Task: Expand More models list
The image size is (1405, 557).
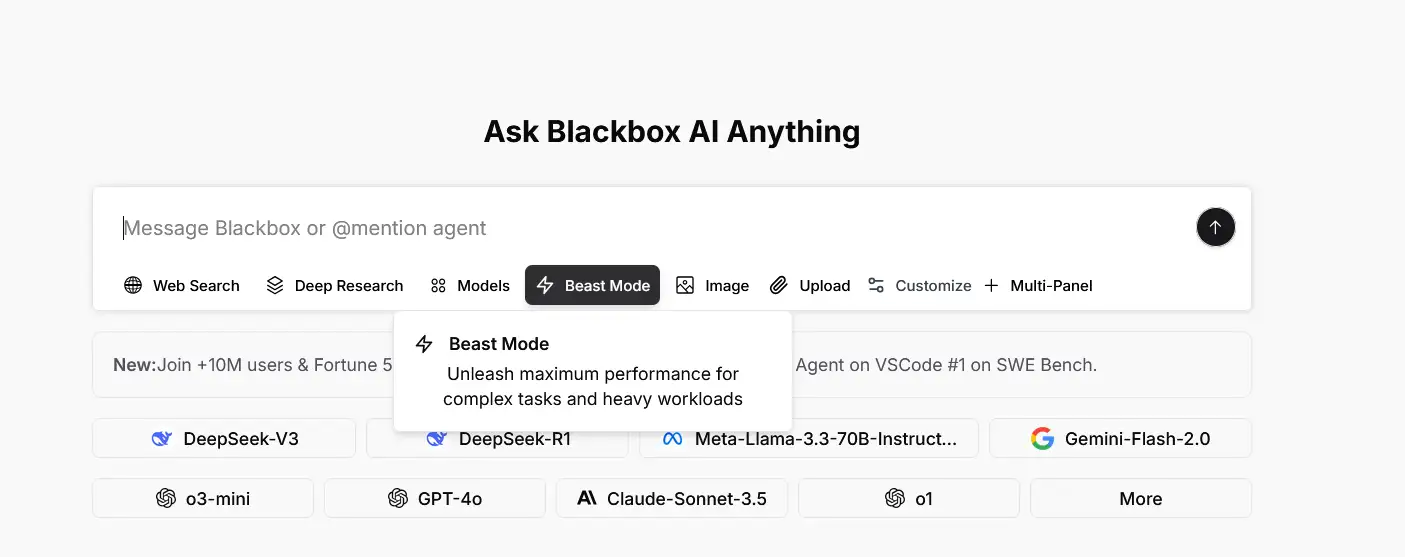Action: point(1140,499)
